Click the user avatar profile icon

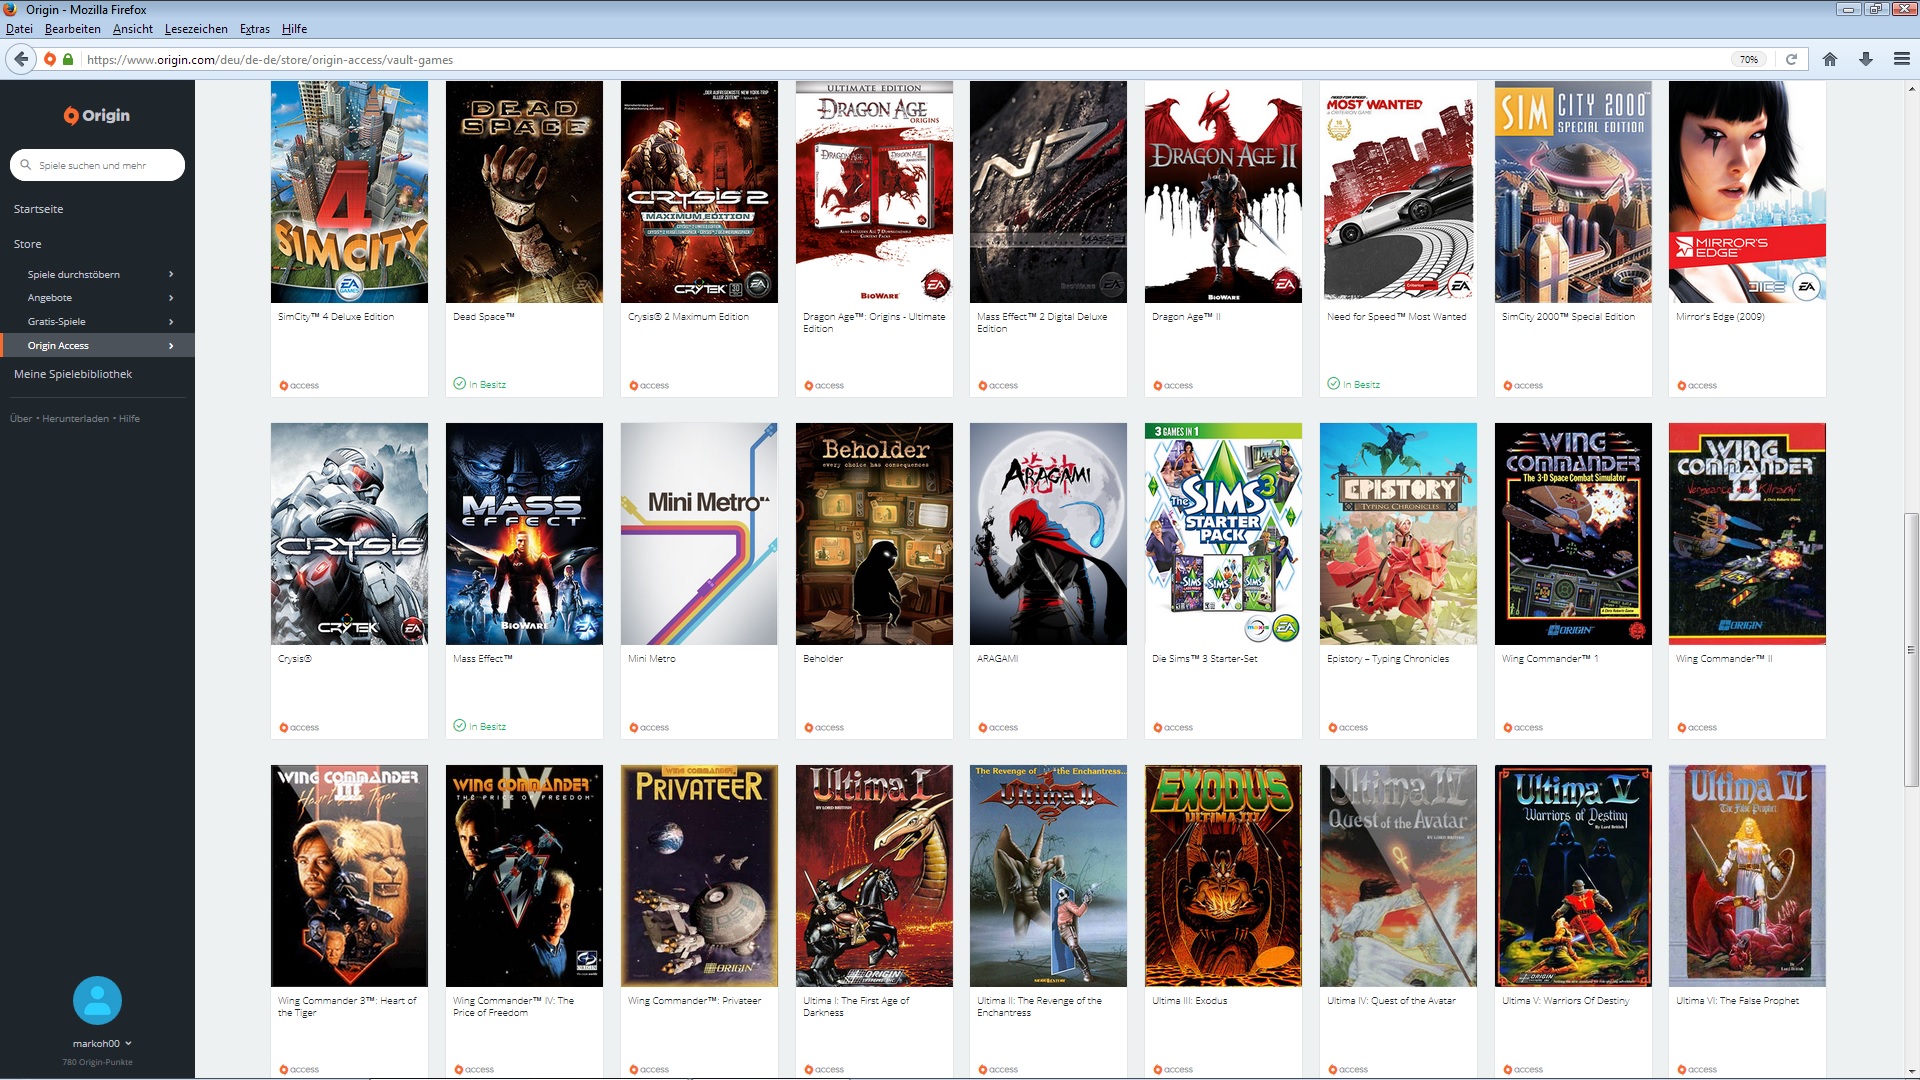[97, 1000]
